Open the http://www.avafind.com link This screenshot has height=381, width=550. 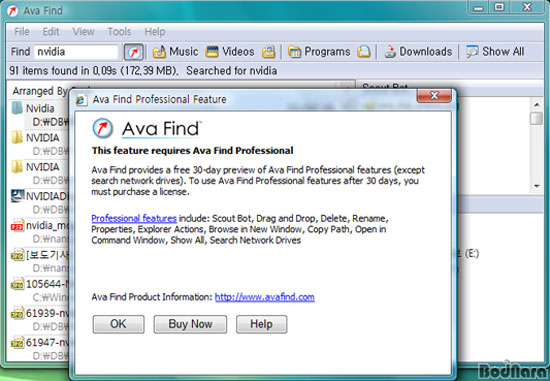(x=264, y=297)
